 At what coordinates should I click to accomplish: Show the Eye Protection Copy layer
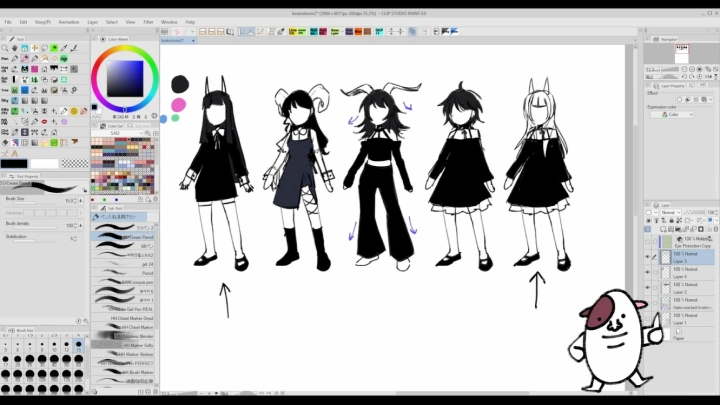[647, 242]
